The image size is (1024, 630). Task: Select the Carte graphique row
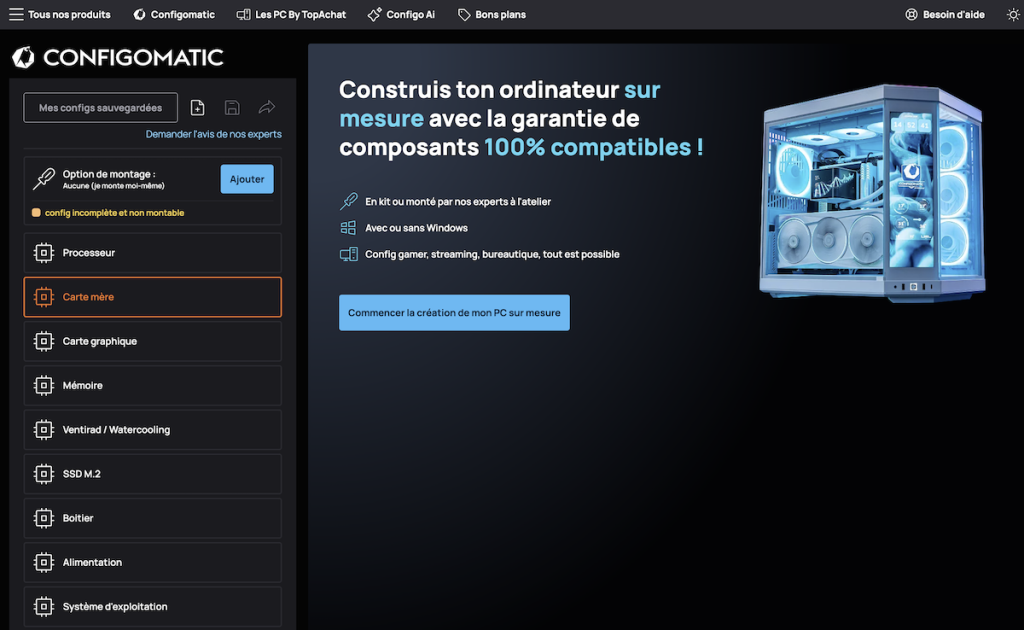(153, 341)
